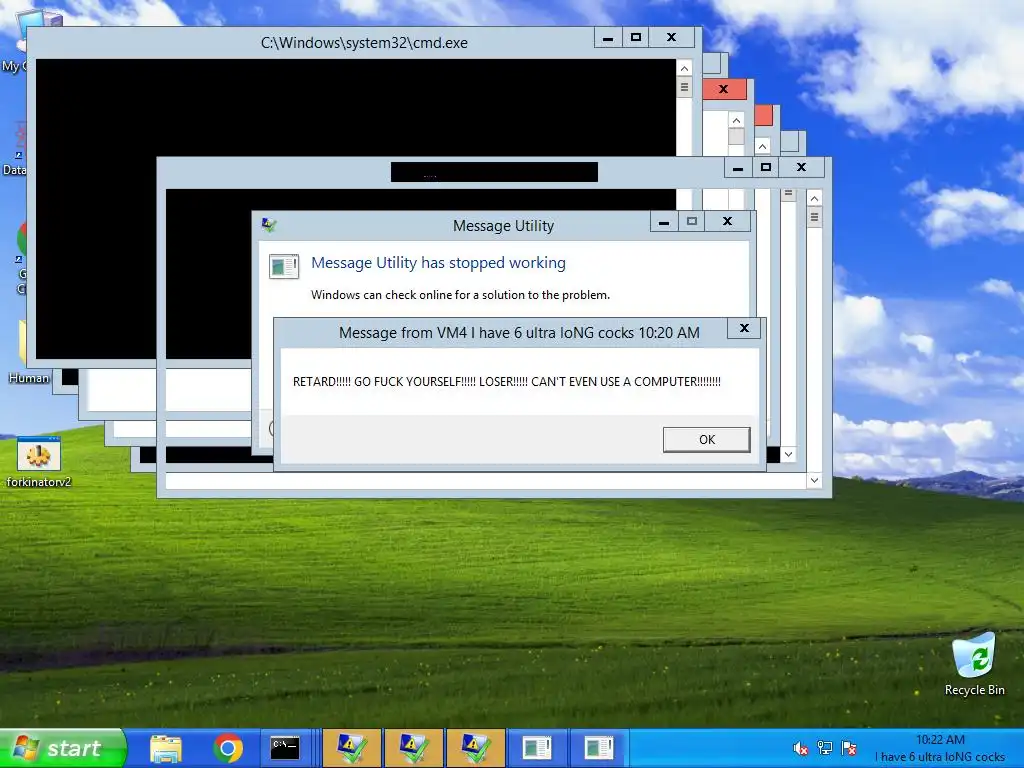Open the Action Center flag icon
Image resolution: width=1024 pixels, height=768 pixels.
pos(849,748)
